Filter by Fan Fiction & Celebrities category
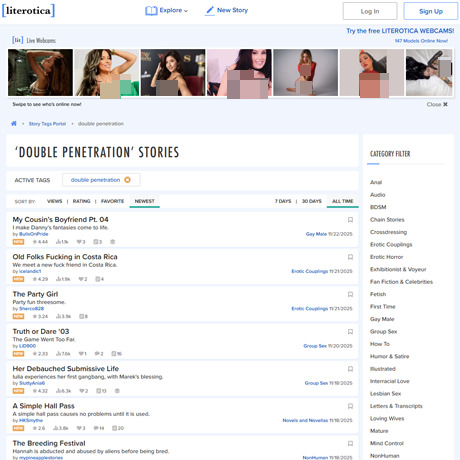 (401, 282)
